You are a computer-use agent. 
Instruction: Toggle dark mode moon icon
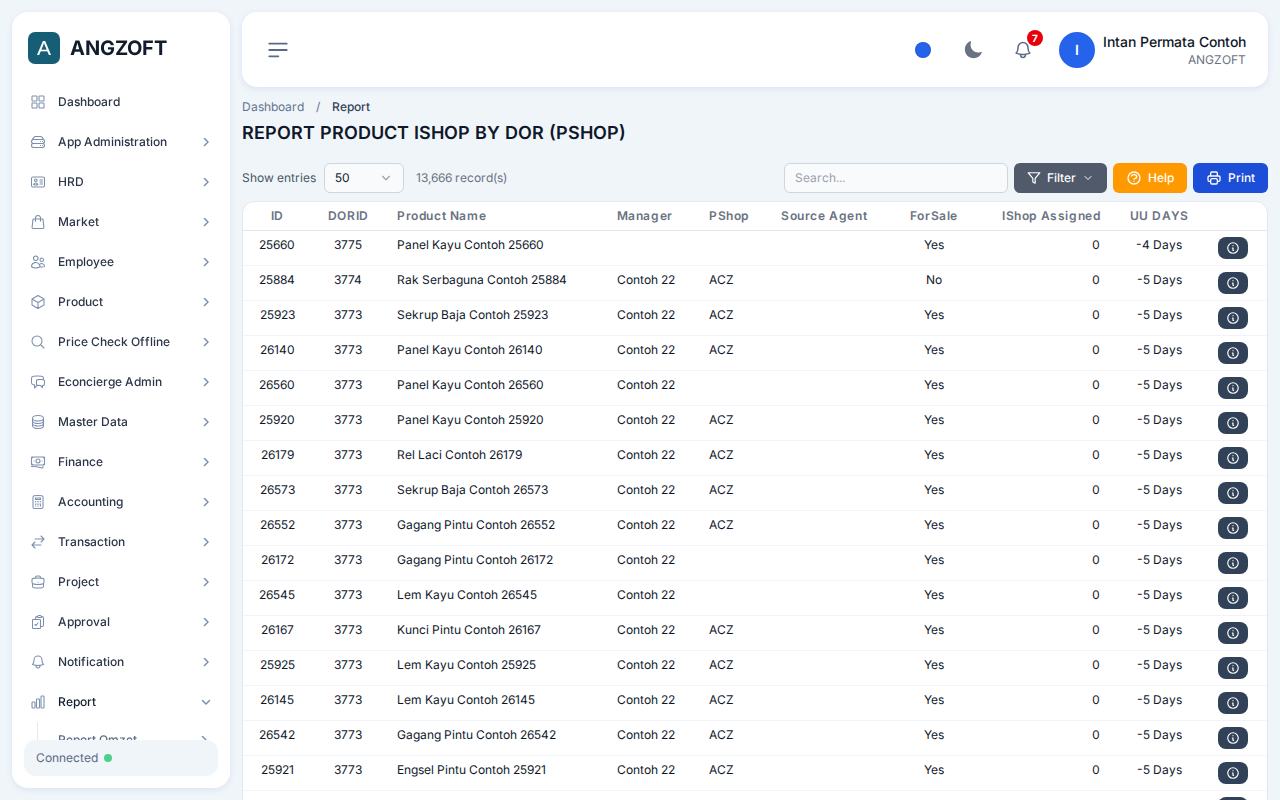click(x=973, y=50)
